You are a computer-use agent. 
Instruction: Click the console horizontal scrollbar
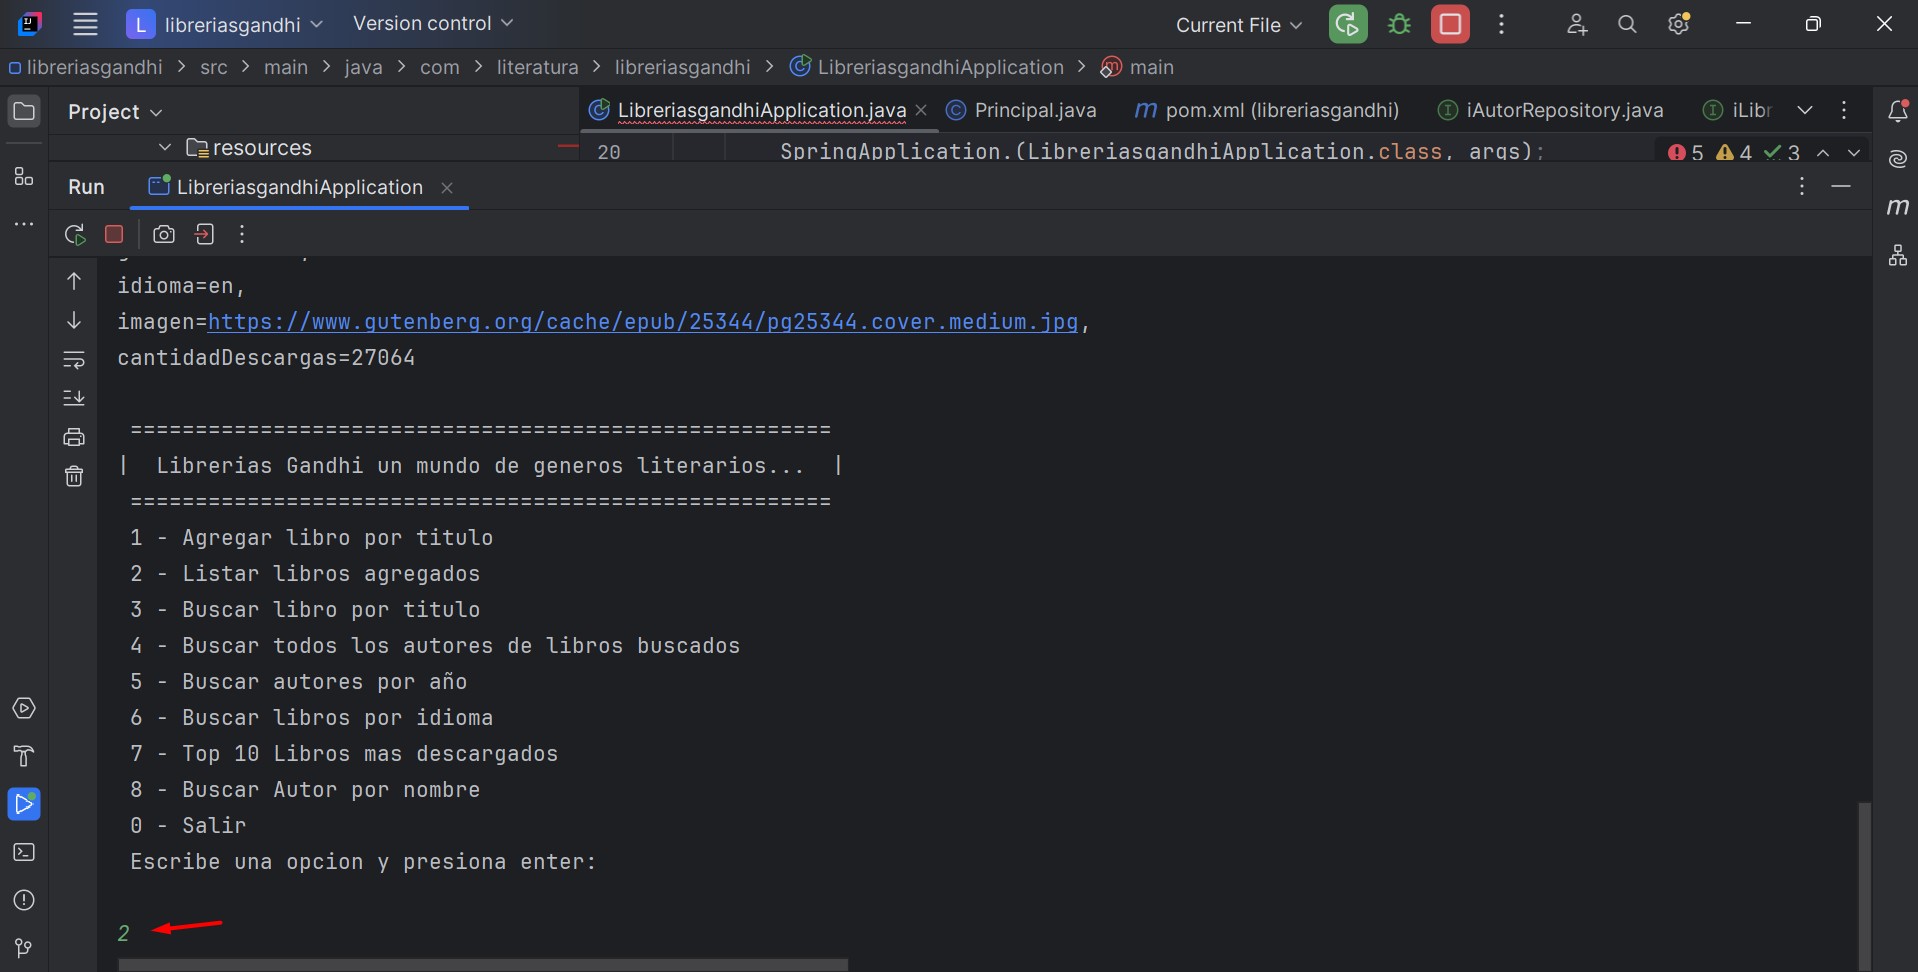point(483,965)
